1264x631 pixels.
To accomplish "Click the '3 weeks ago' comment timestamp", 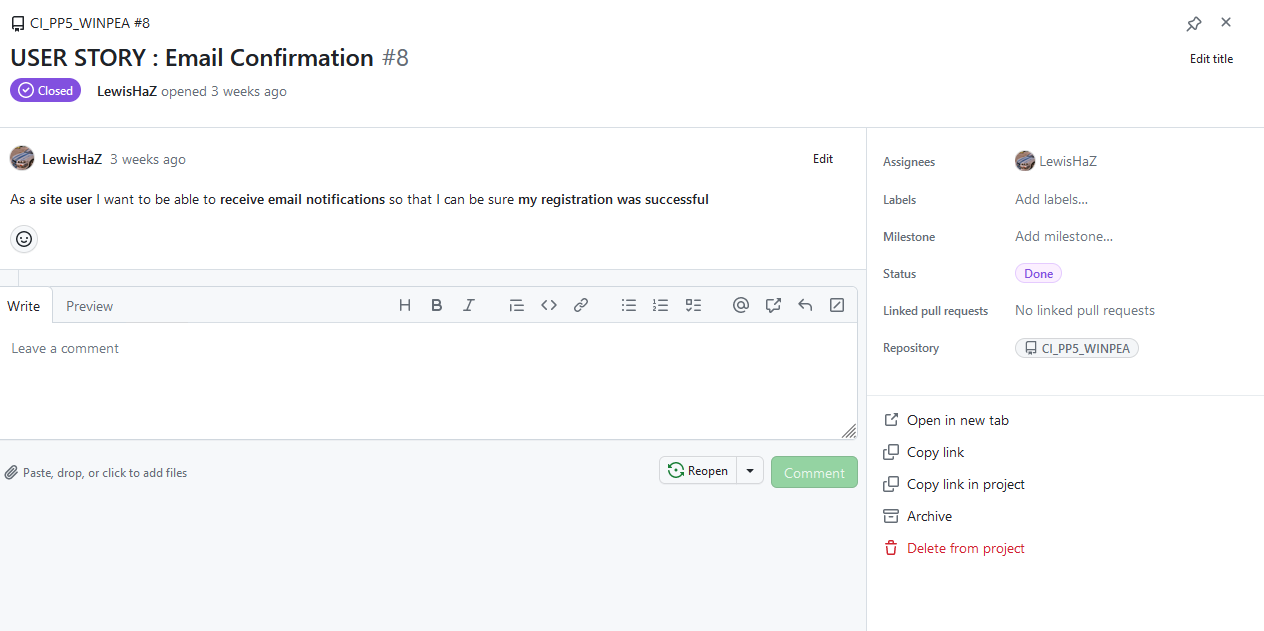I will 148,159.
